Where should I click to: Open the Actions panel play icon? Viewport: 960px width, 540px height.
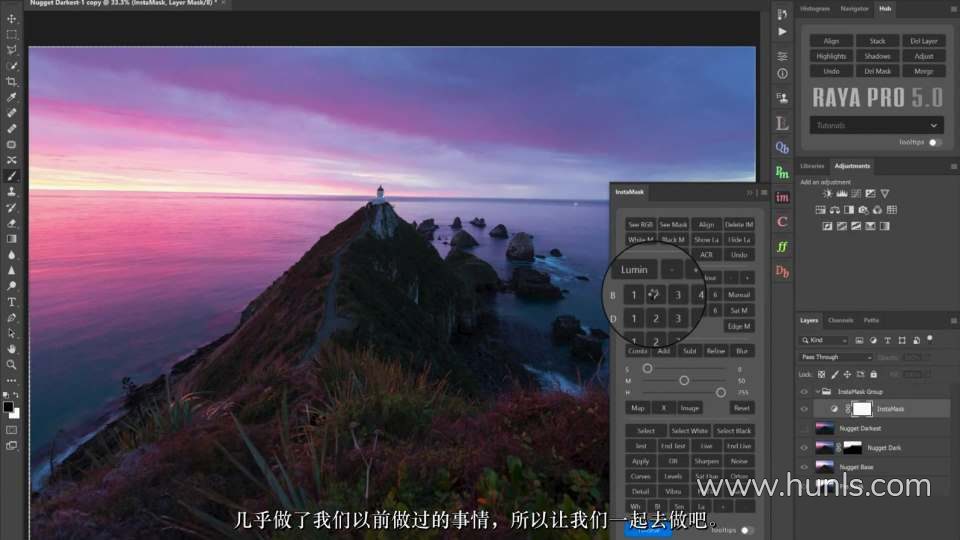tap(782, 32)
